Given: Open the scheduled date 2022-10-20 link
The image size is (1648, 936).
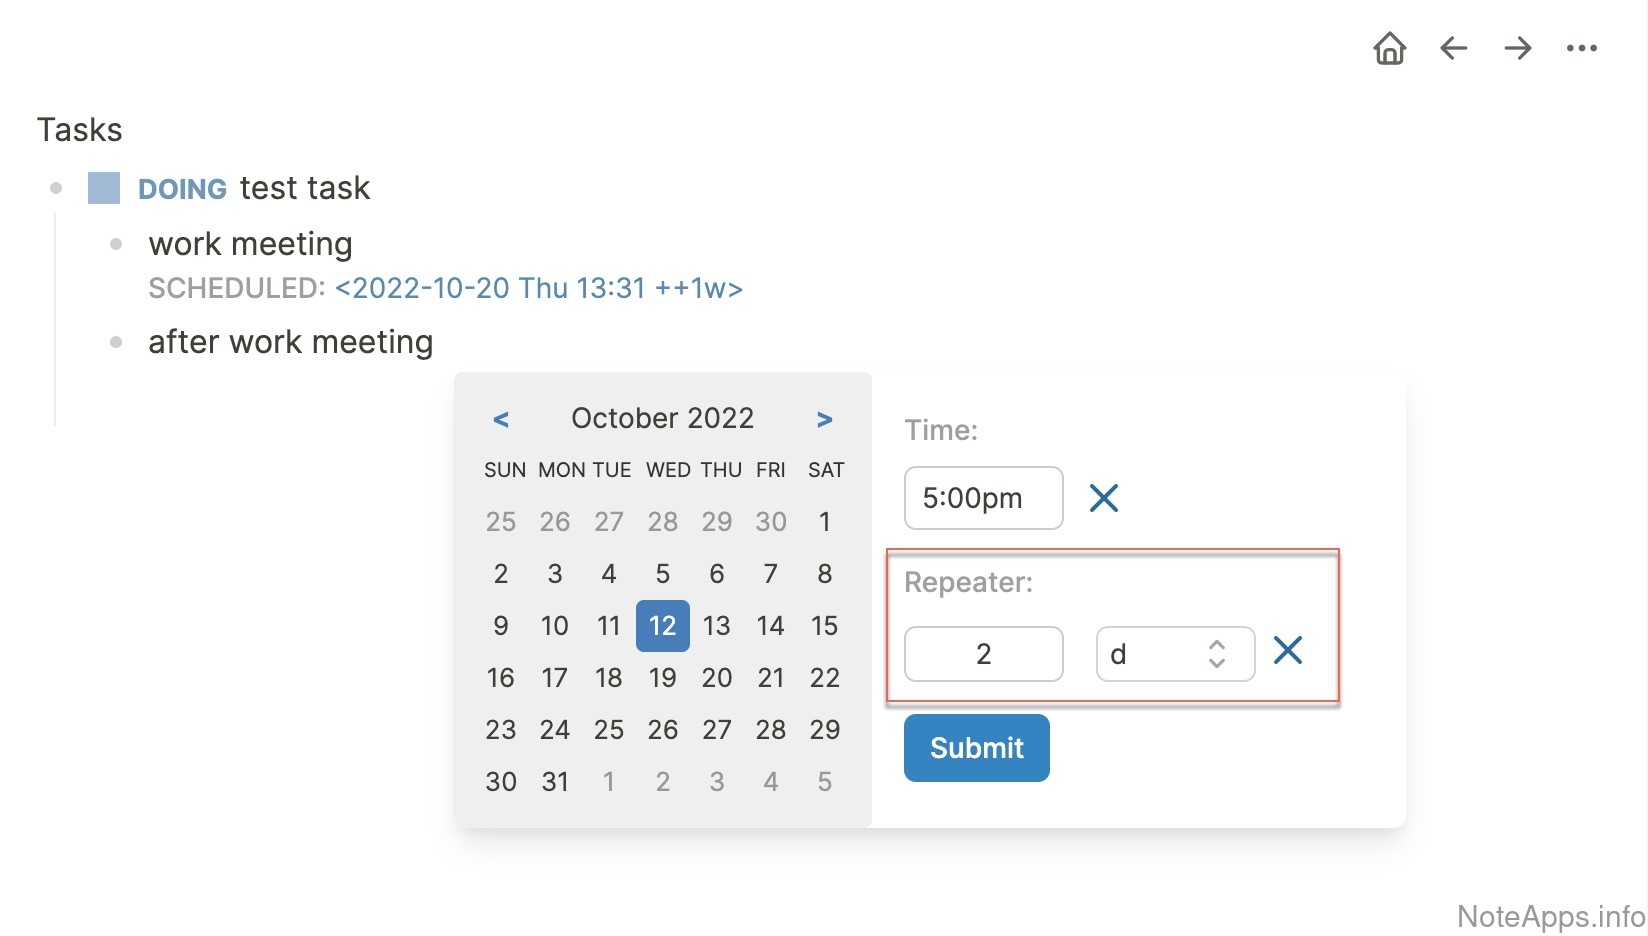Looking at the screenshot, I should coord(539,289).
